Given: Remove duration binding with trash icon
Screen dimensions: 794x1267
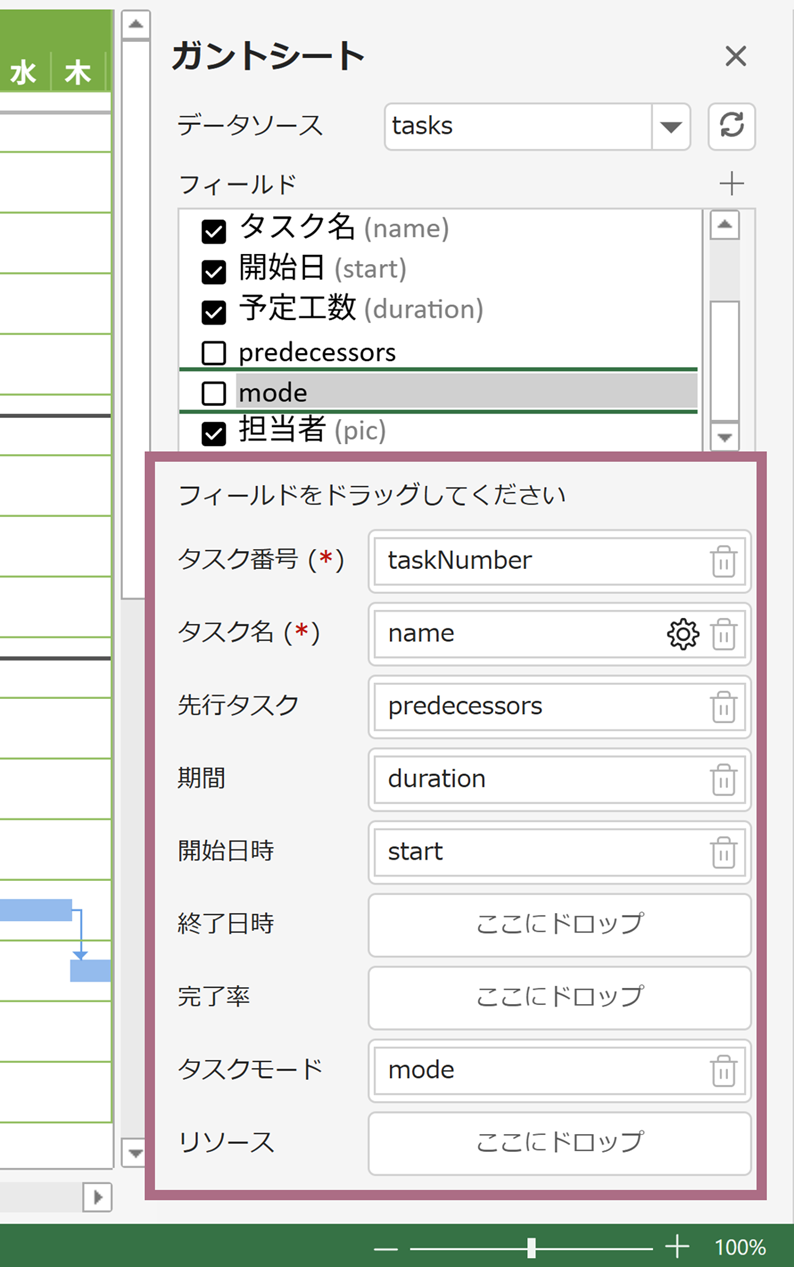Looking at the screenshot, I should click(x=723, y=780).
